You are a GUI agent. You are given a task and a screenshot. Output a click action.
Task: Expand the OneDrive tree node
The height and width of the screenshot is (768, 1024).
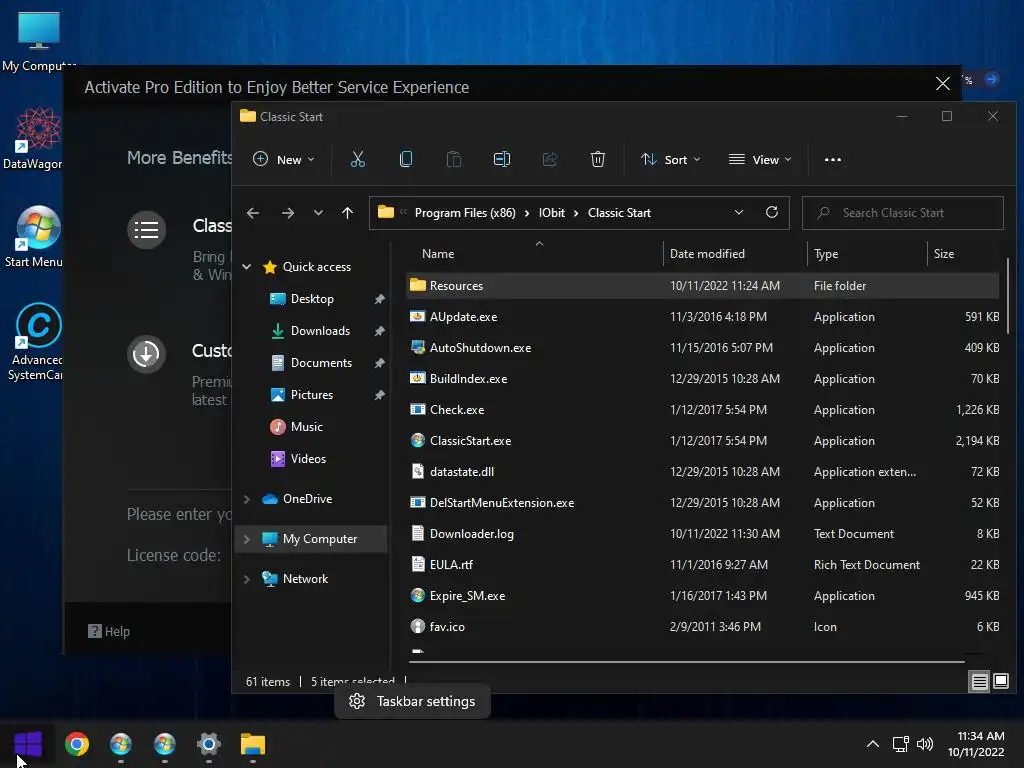[247, 499]
